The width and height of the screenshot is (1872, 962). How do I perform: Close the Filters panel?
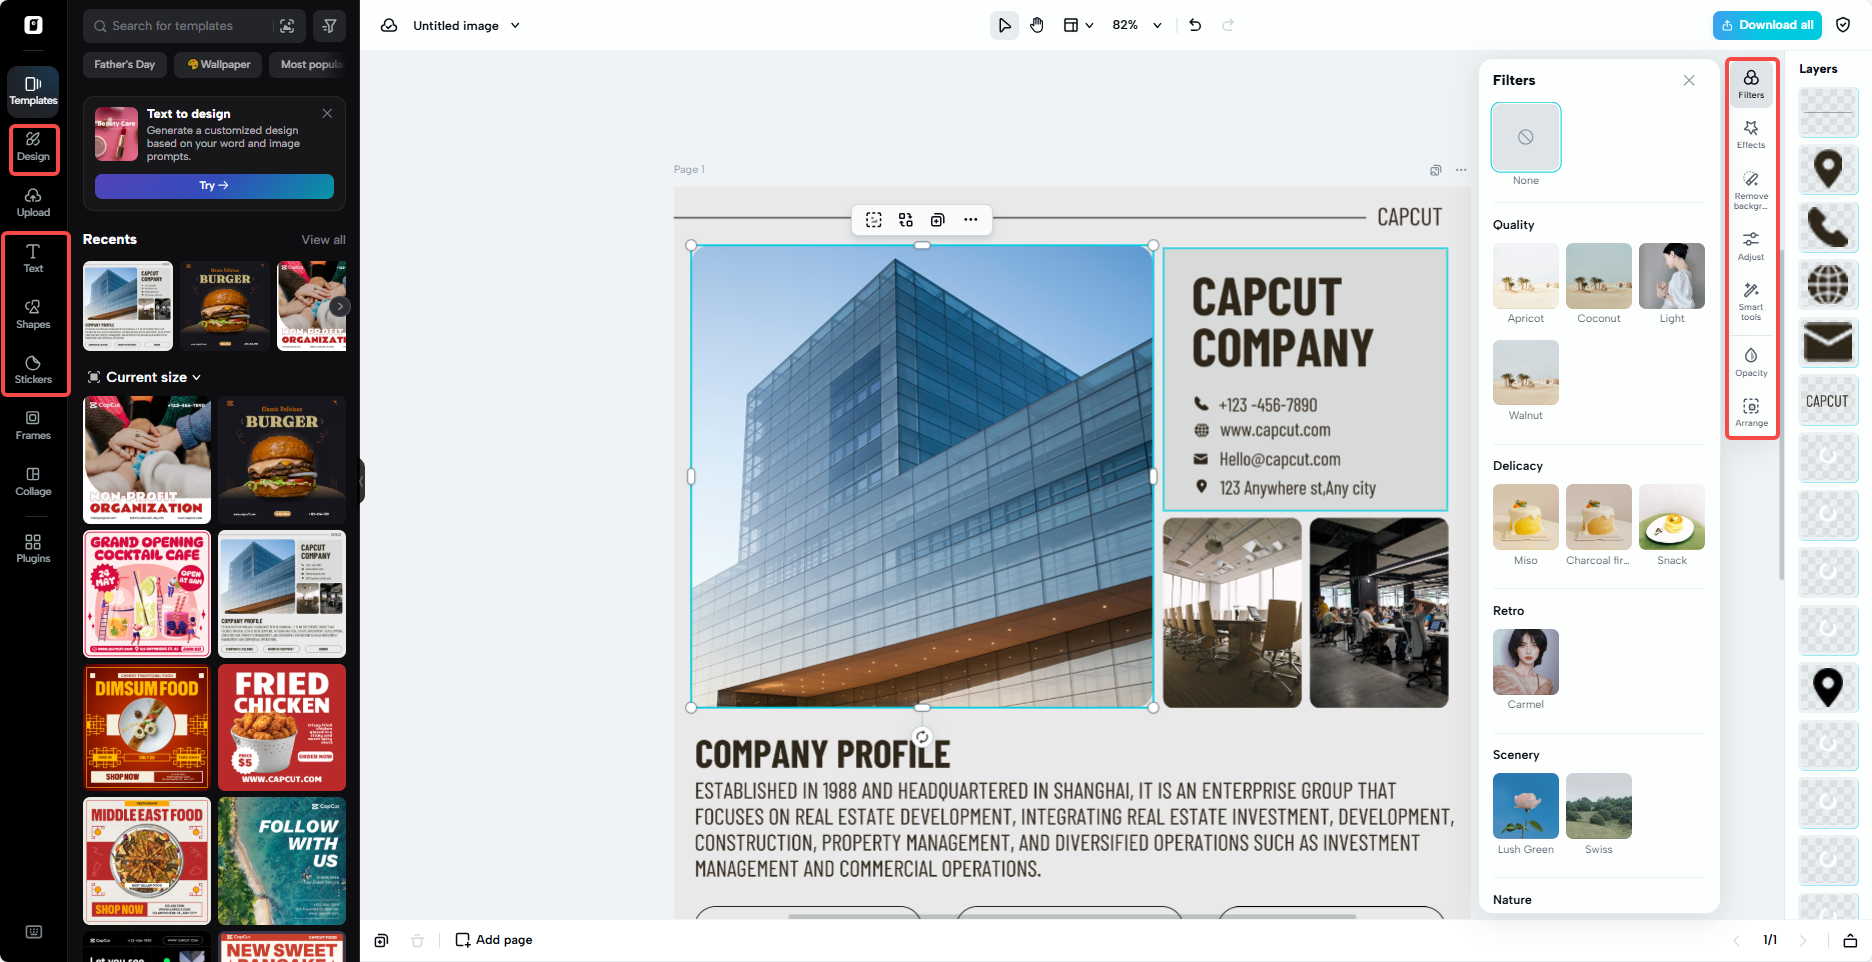point(1689,80)
